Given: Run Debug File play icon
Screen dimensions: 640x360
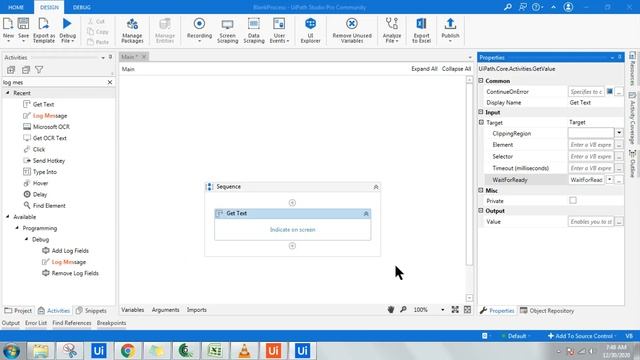Looking at the screenshot, I should tap(67, 24).
